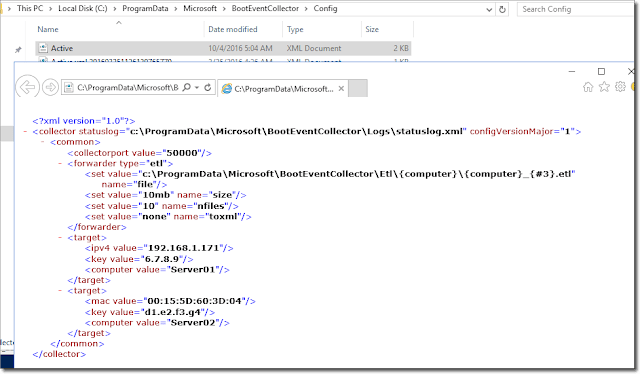Click the search magnifier in IE address bar
The height and width of the screenshot is (374, 640).
pyautogui.click(x=187, y=87)
